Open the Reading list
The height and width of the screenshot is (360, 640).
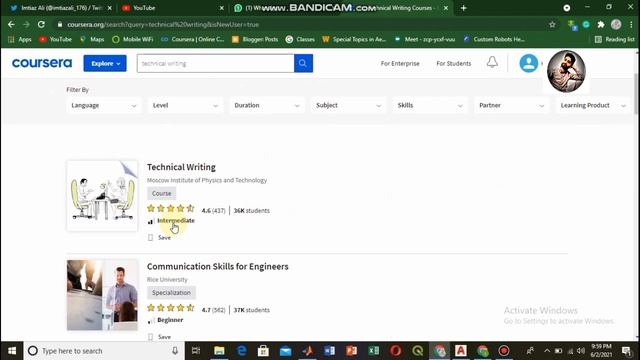[x=614, y=39]
